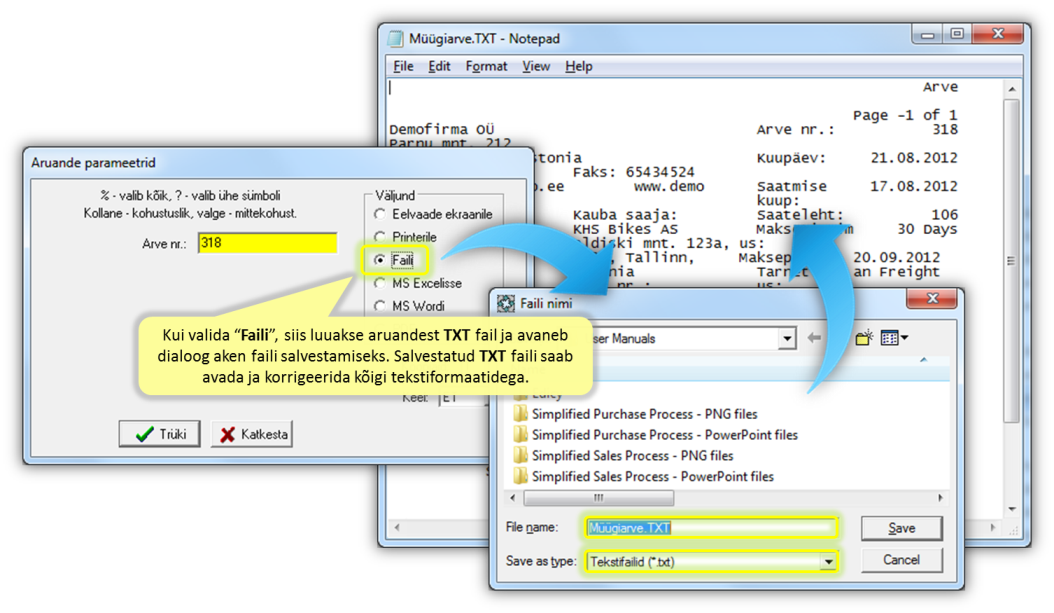Click the yellow 'Arve nr.' field
1054x613 pixels.
268,243
